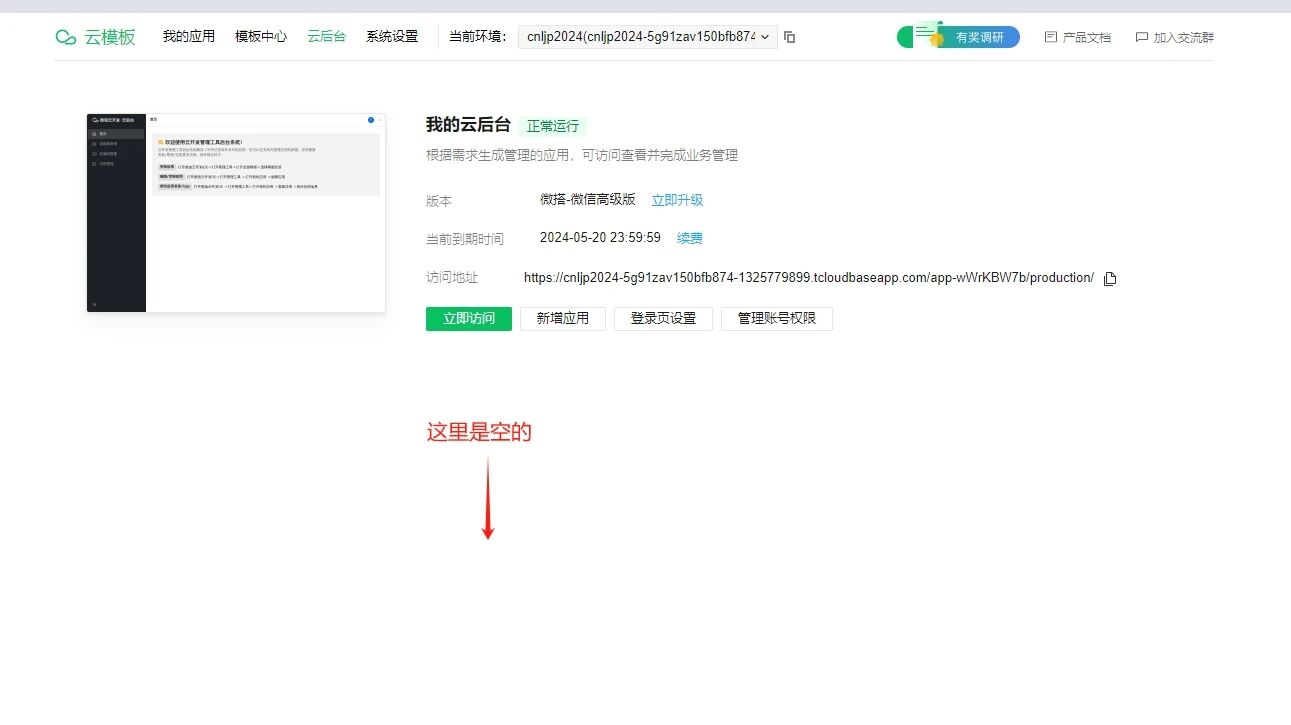1291x725 pixels.
Task: Open 系统设置 menu
Action: tap(392, 36)
